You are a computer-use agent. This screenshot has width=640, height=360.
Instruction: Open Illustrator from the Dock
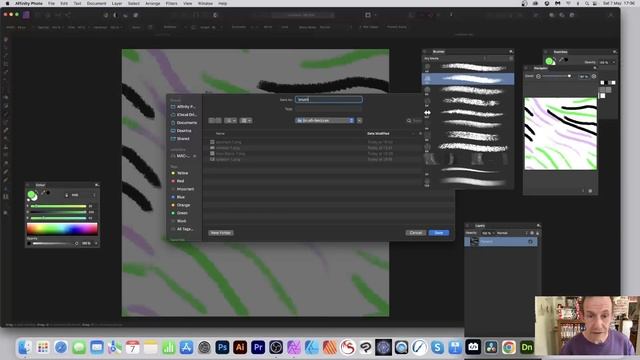[240, 347]
